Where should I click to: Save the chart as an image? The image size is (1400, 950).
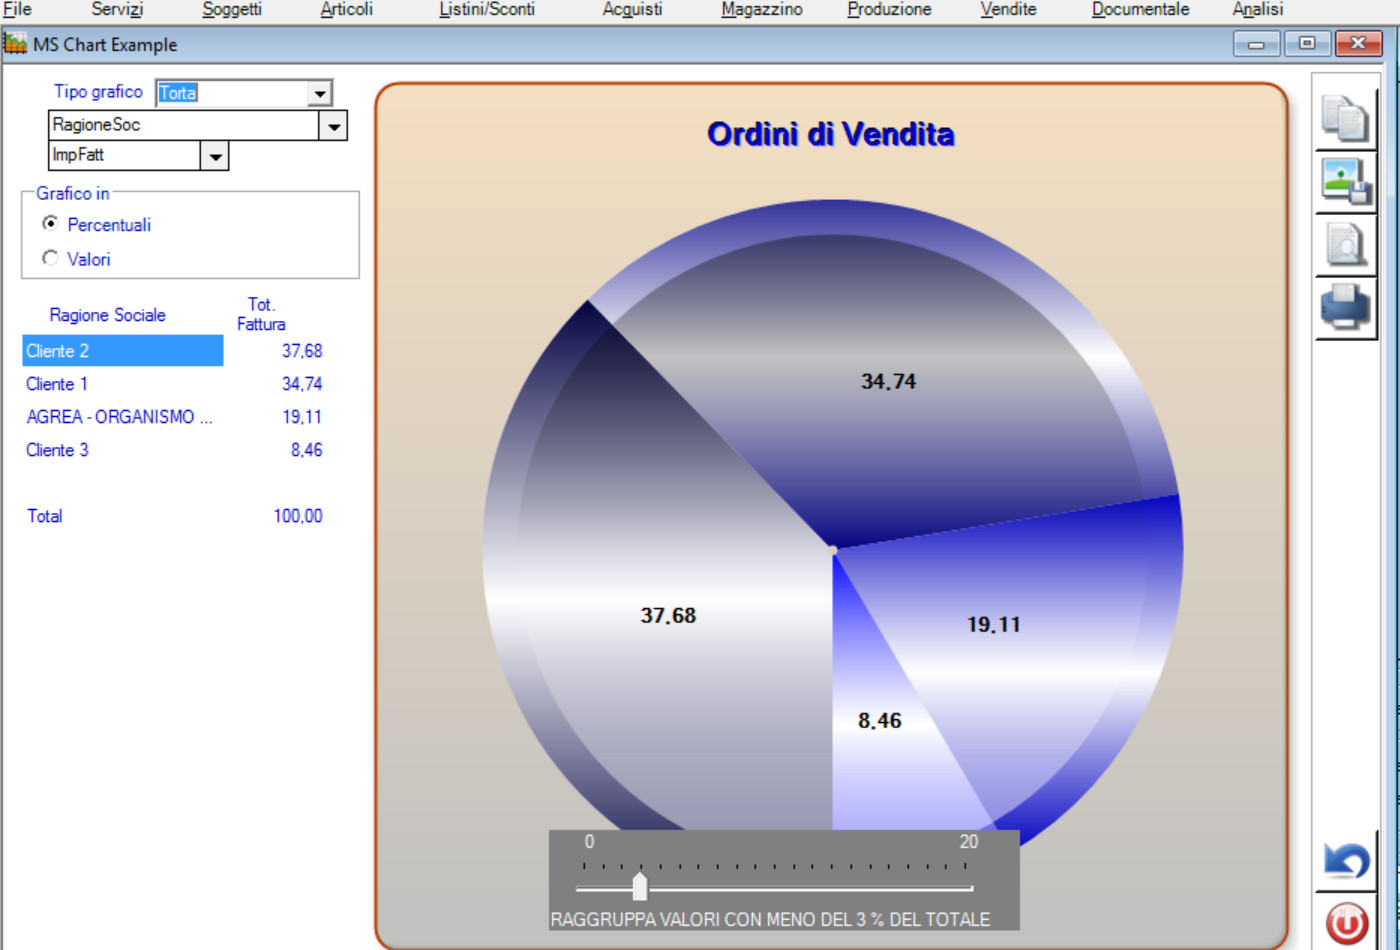pyautogui.click(x=1345, y=181)
